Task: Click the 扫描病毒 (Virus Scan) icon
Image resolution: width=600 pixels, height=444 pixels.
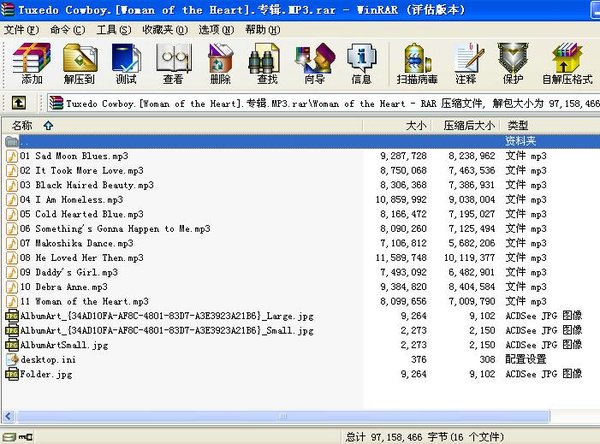Action: 417,63
